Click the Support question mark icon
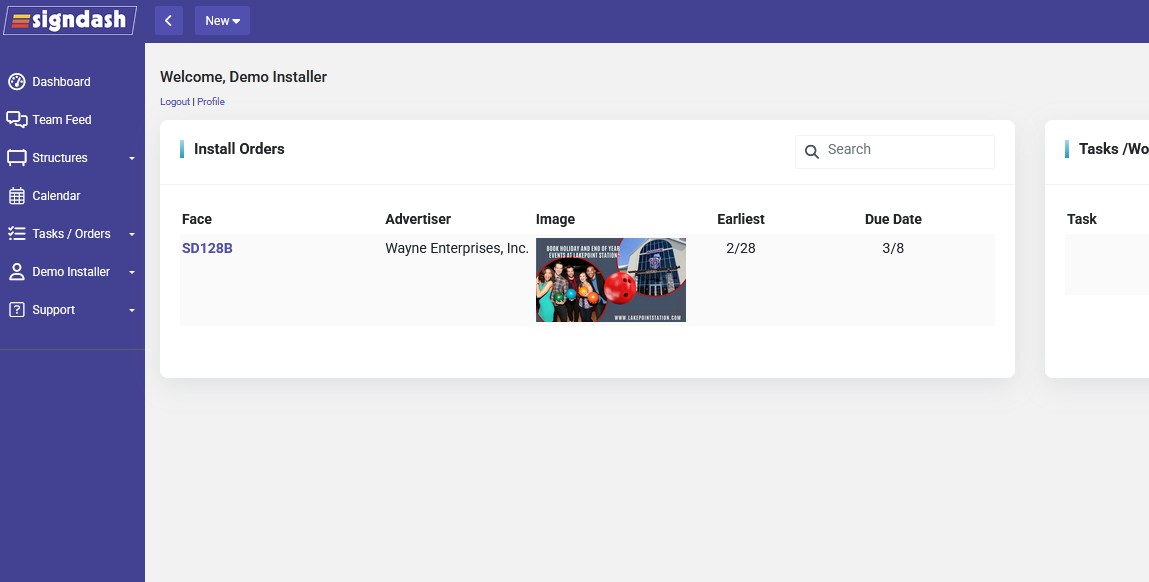 (16, 310)
